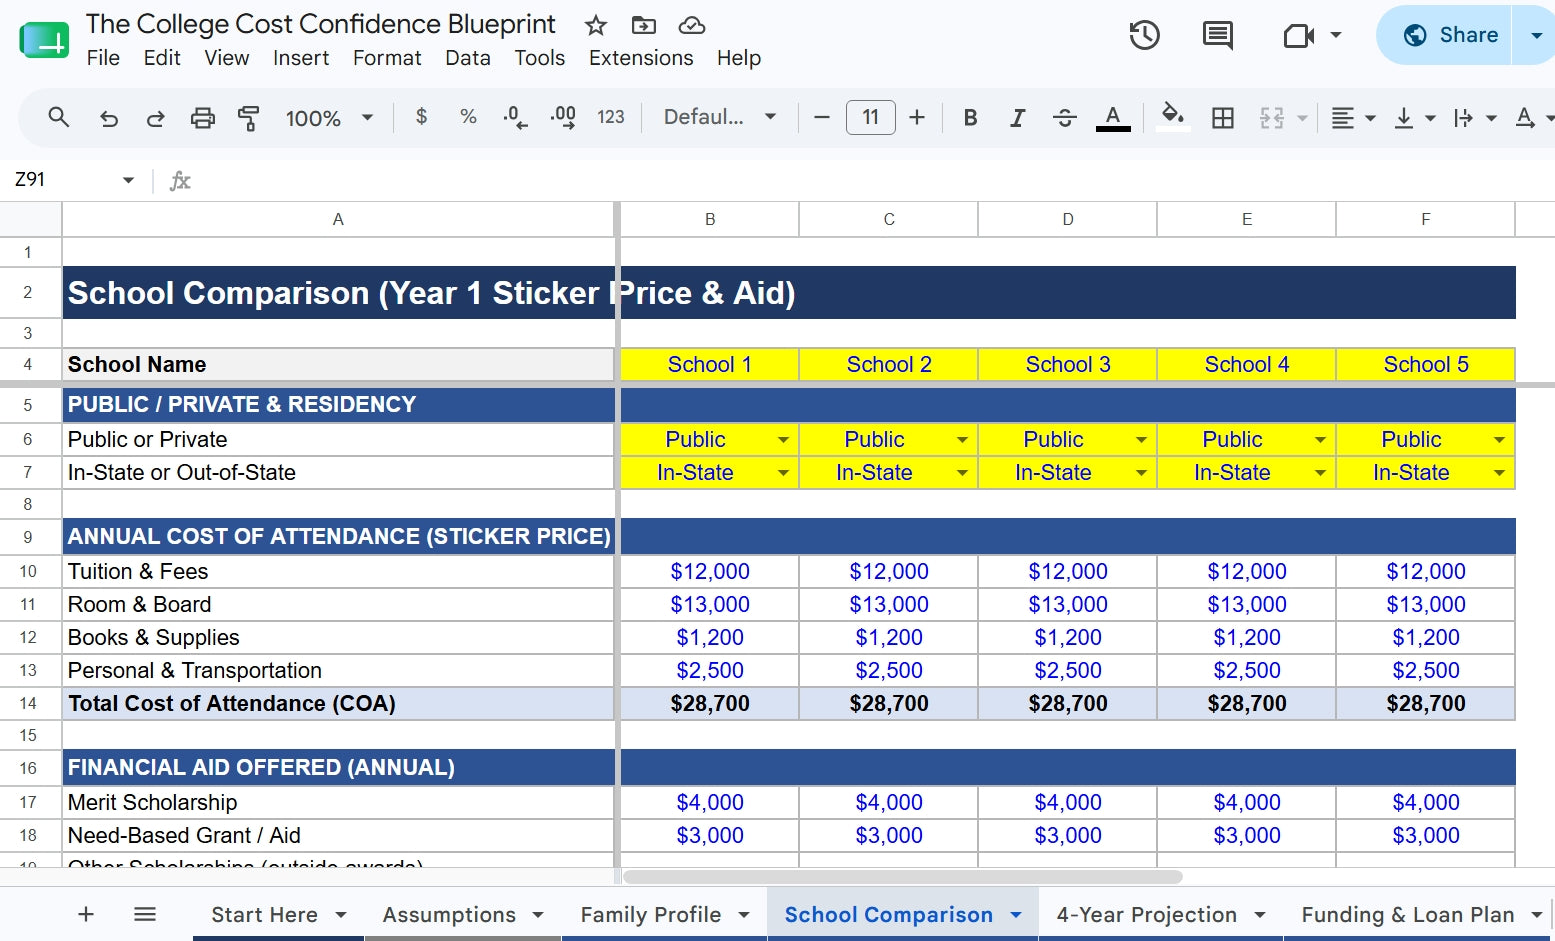Move document to a folder
The height and width of the screenshot is (941, 1555).
click(644, 25)
